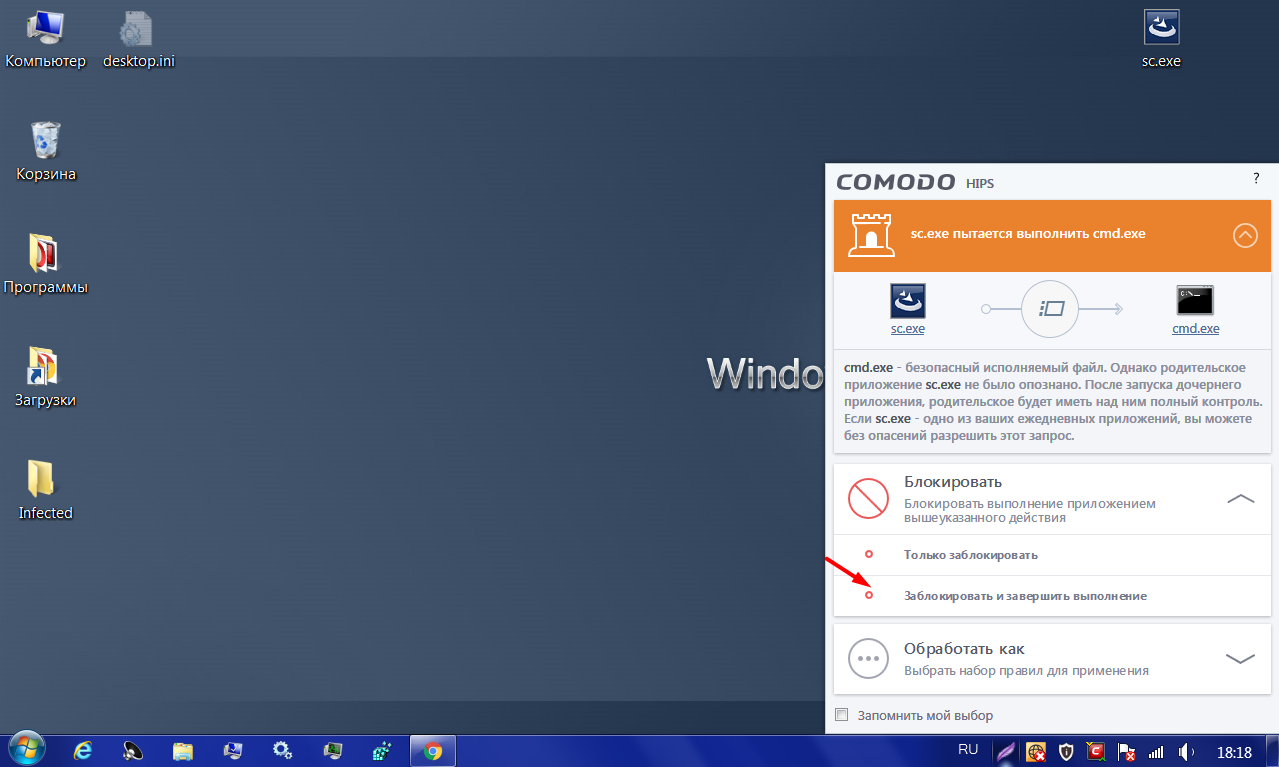Click the execution action icon between processes
The image size is (1279, 767).
point(1049,308)
